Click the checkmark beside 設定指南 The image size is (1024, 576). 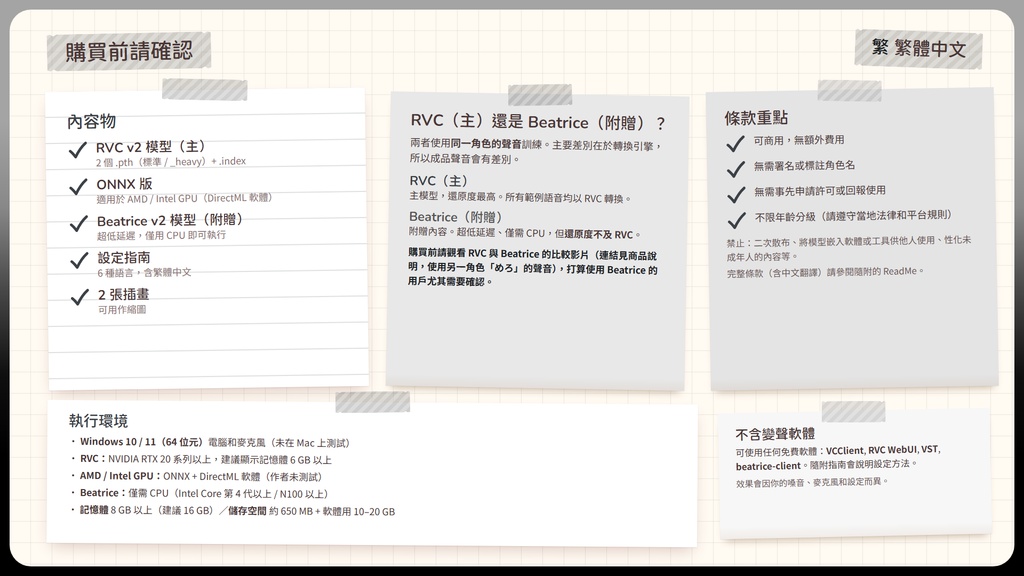[x=79, y=261]
